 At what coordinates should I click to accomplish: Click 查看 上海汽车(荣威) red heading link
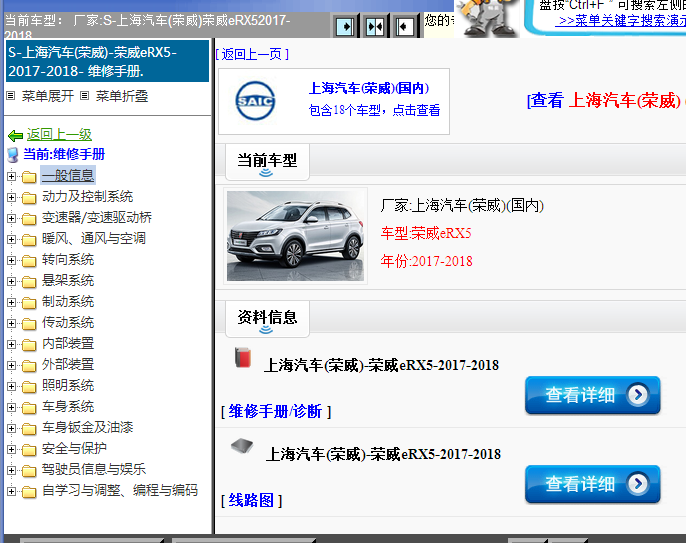[x=606, y=101]
